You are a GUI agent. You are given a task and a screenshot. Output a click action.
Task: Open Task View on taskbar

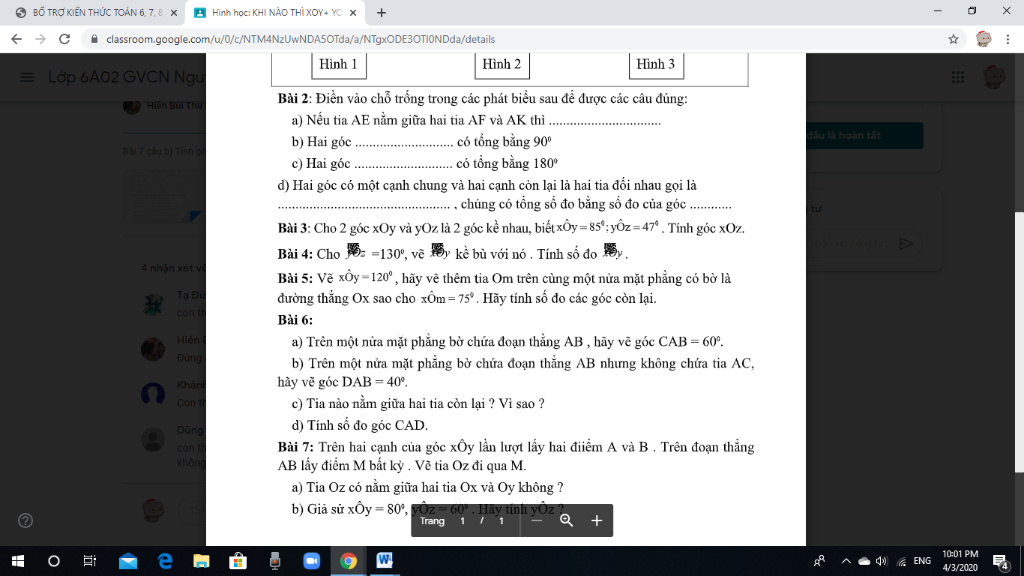point(89,561)
